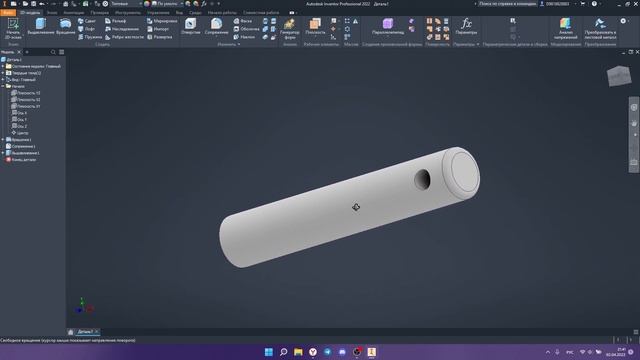The width and height of the screenshot is (640, 360).
Task: Select Конец детали marker in browser
Action: coord(21,160)
